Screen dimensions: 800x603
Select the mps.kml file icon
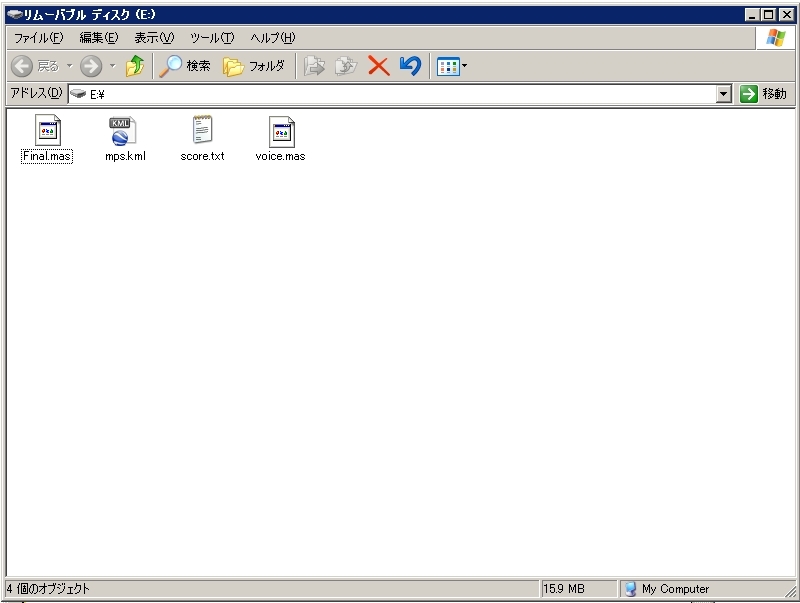coord(122,131)
